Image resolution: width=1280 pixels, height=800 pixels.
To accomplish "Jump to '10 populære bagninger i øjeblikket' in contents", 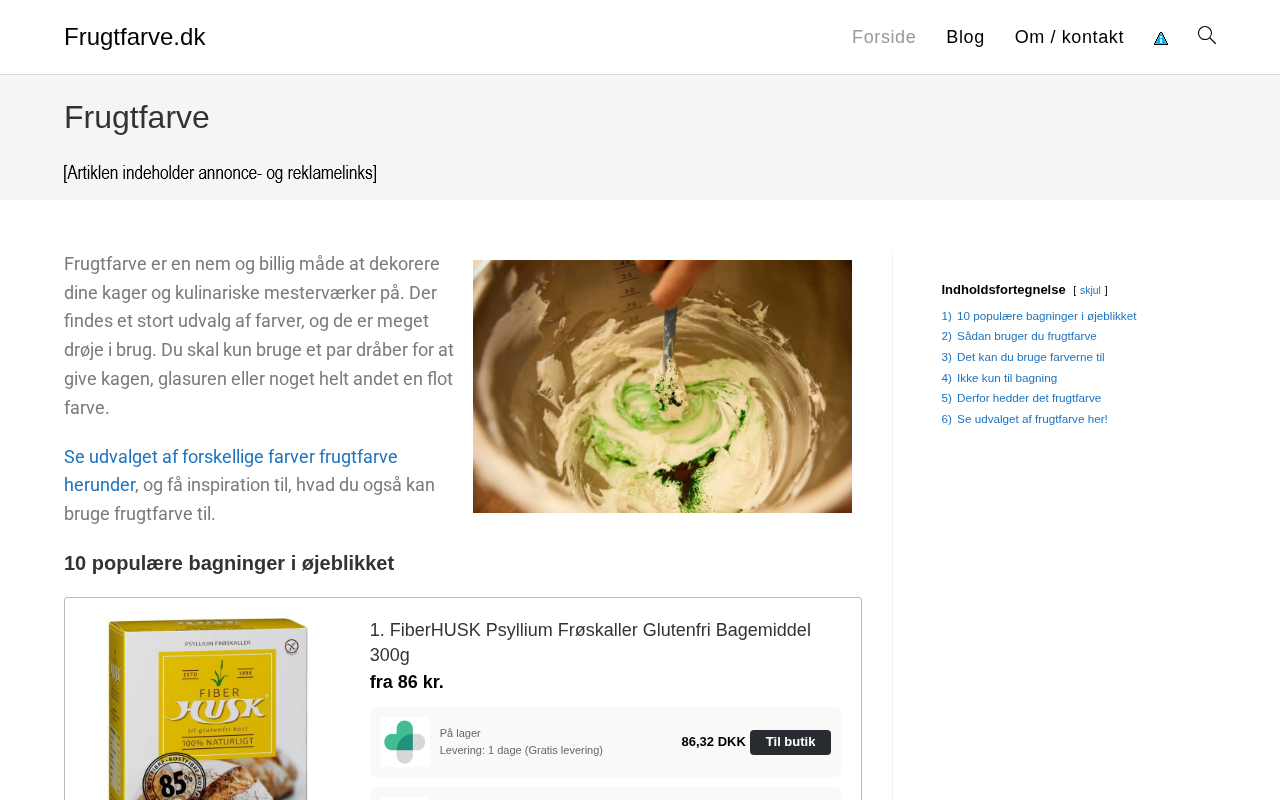I will click(x=1046, y=316).
